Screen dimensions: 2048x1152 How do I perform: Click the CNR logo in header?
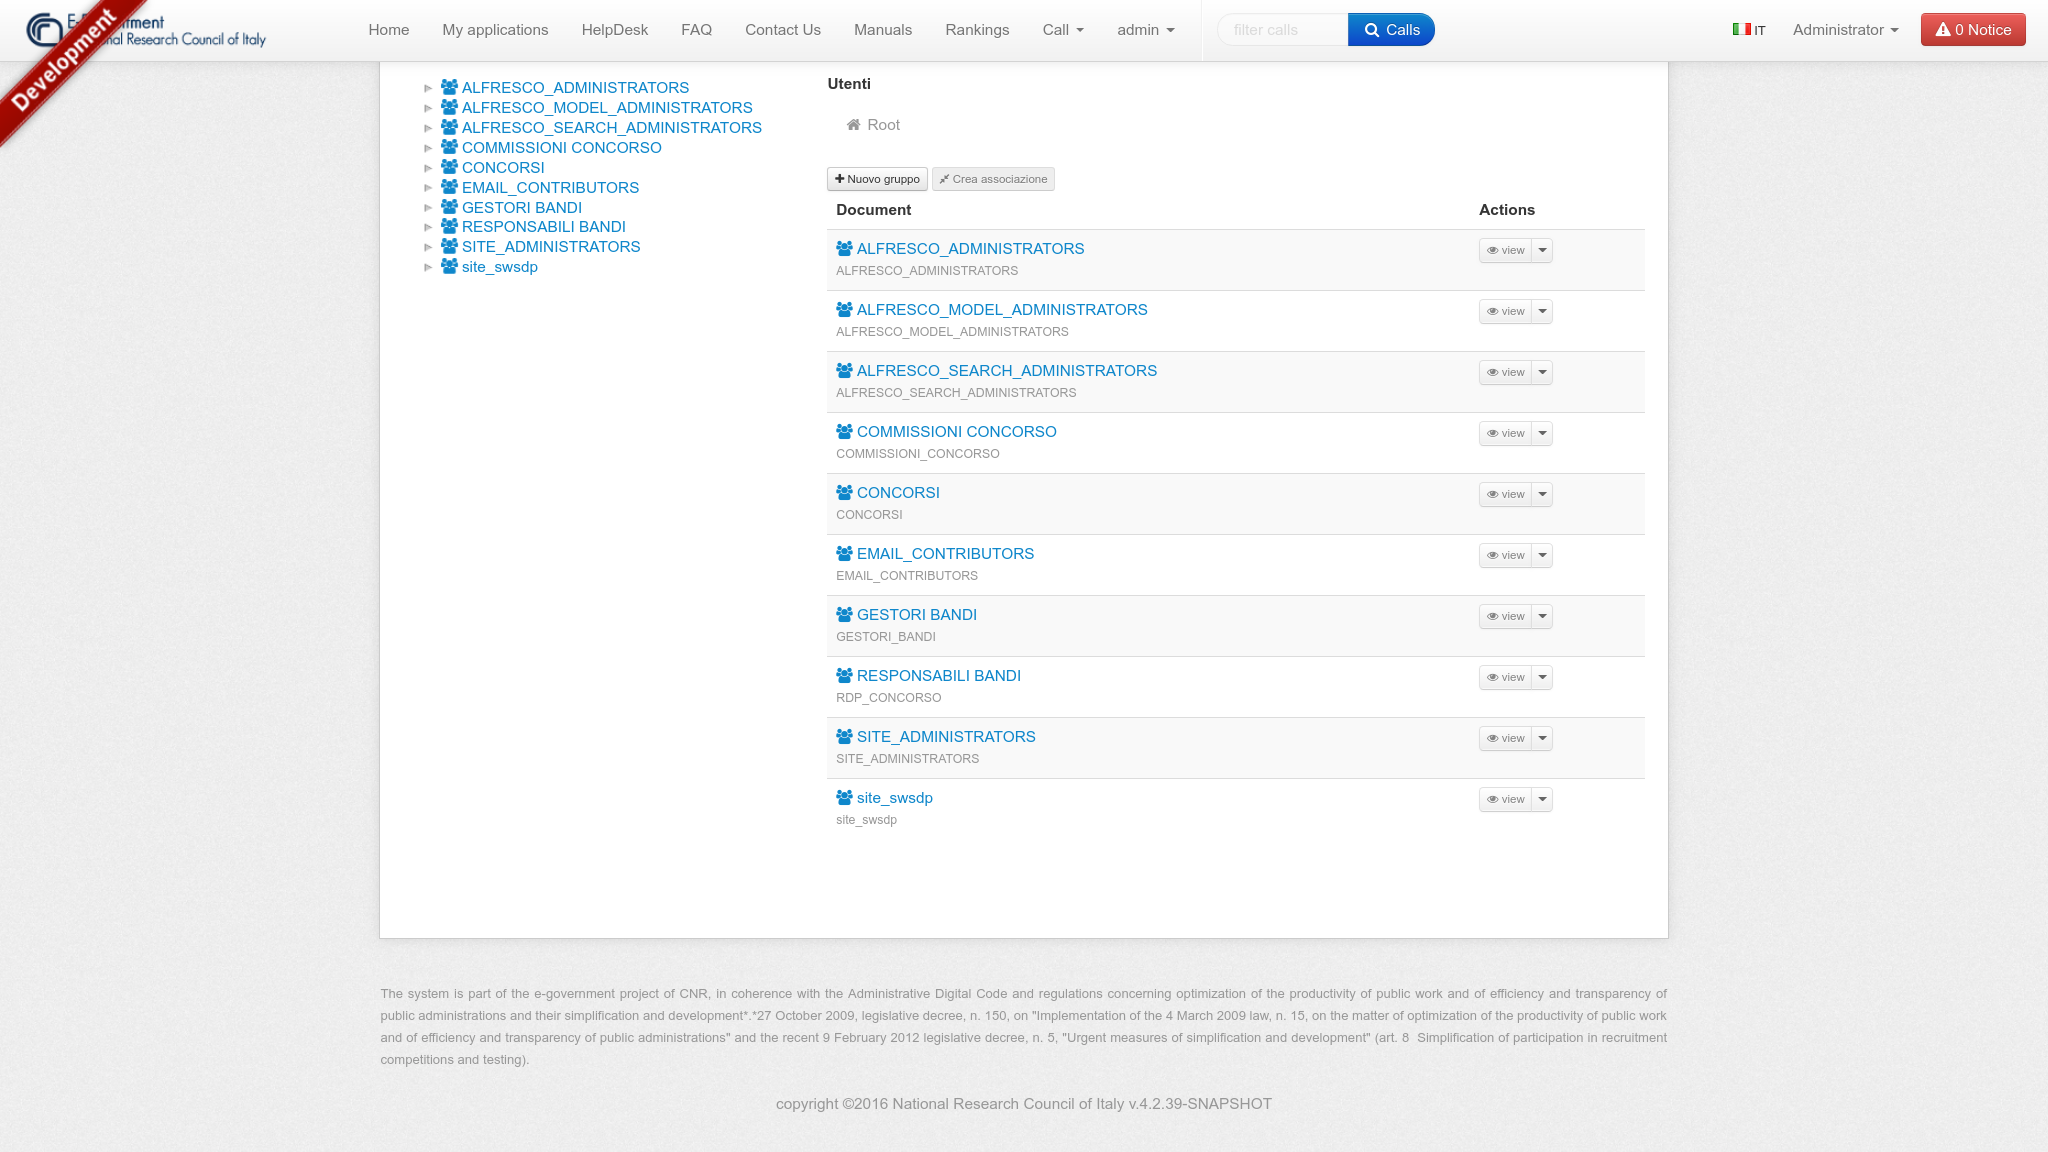[x=44, y=30]
